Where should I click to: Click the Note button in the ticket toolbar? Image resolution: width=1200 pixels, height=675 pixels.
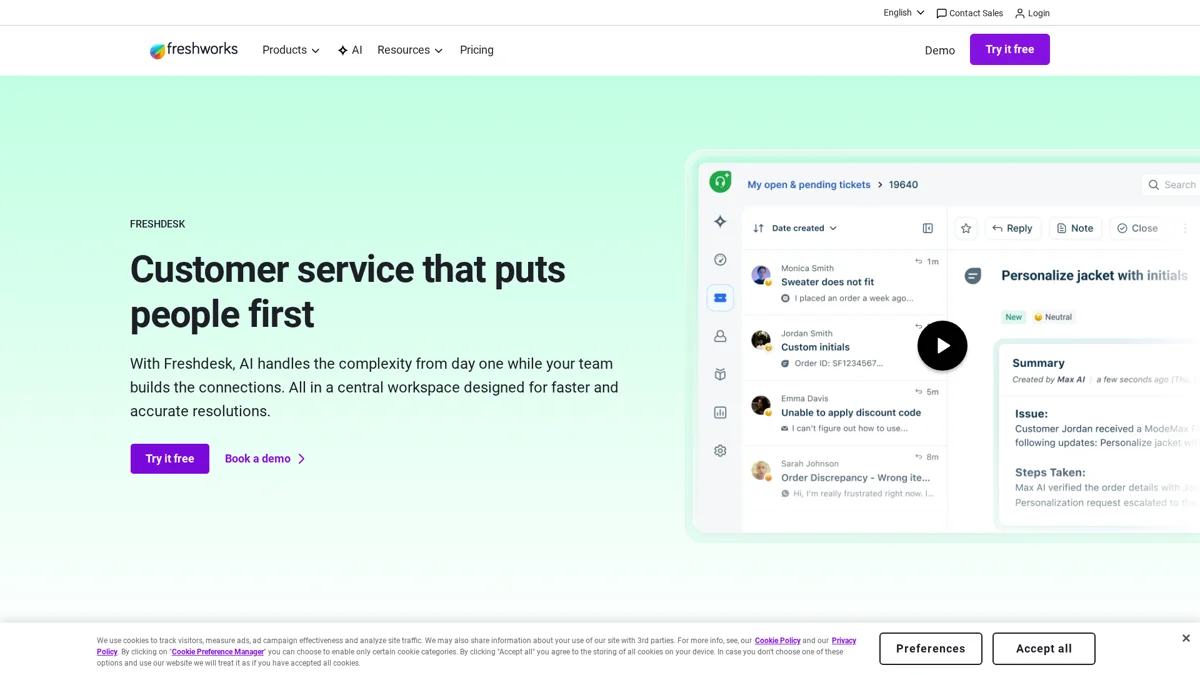pos(1075,228)
